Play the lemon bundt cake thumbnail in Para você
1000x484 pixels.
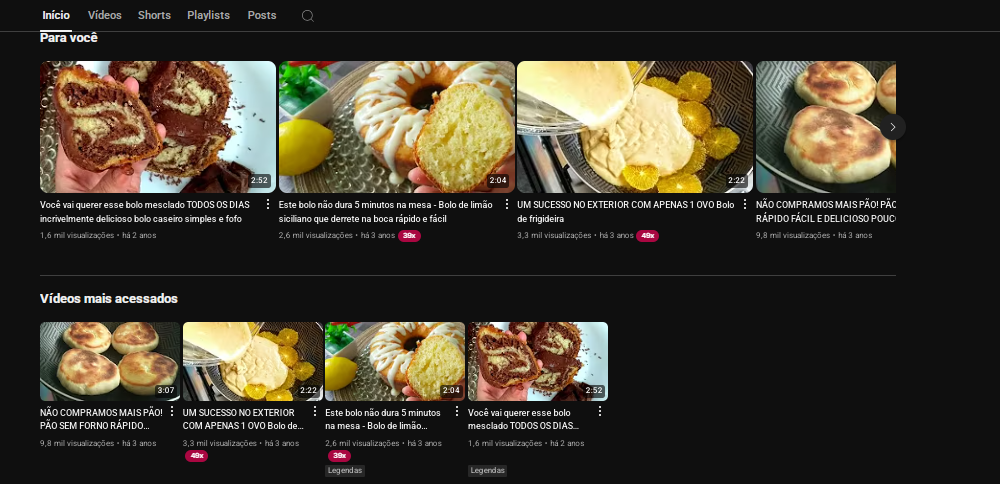(x=397, y=127)
